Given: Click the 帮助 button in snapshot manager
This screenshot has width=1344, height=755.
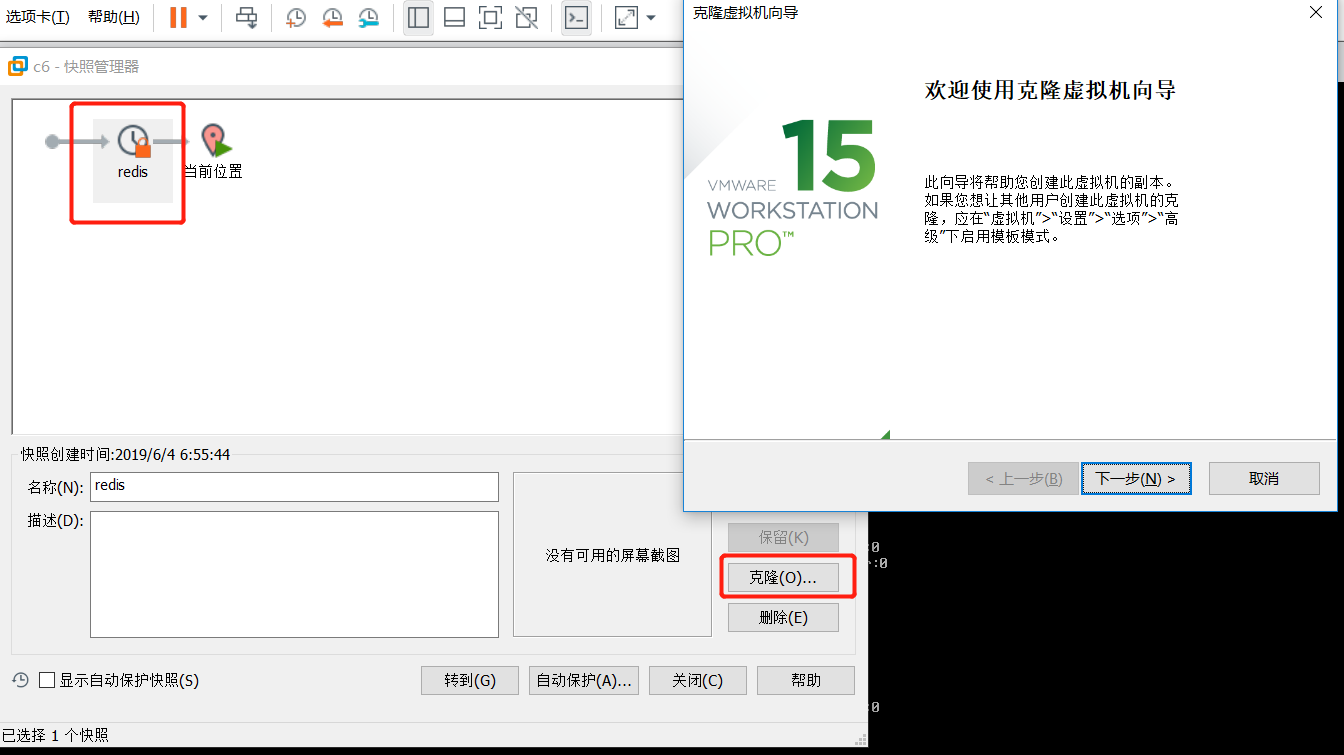Looking at the screenshot, I should 806,680.
